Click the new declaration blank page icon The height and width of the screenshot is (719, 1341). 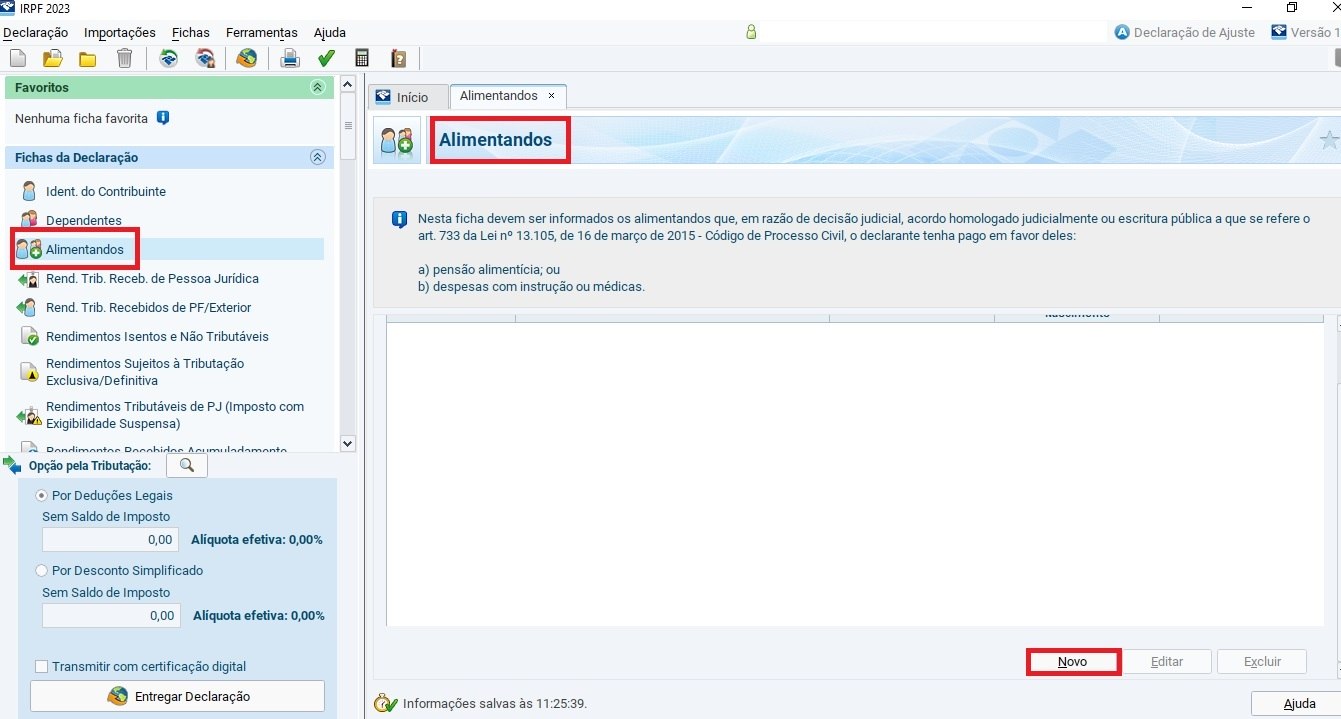click(x=18, y=59)
